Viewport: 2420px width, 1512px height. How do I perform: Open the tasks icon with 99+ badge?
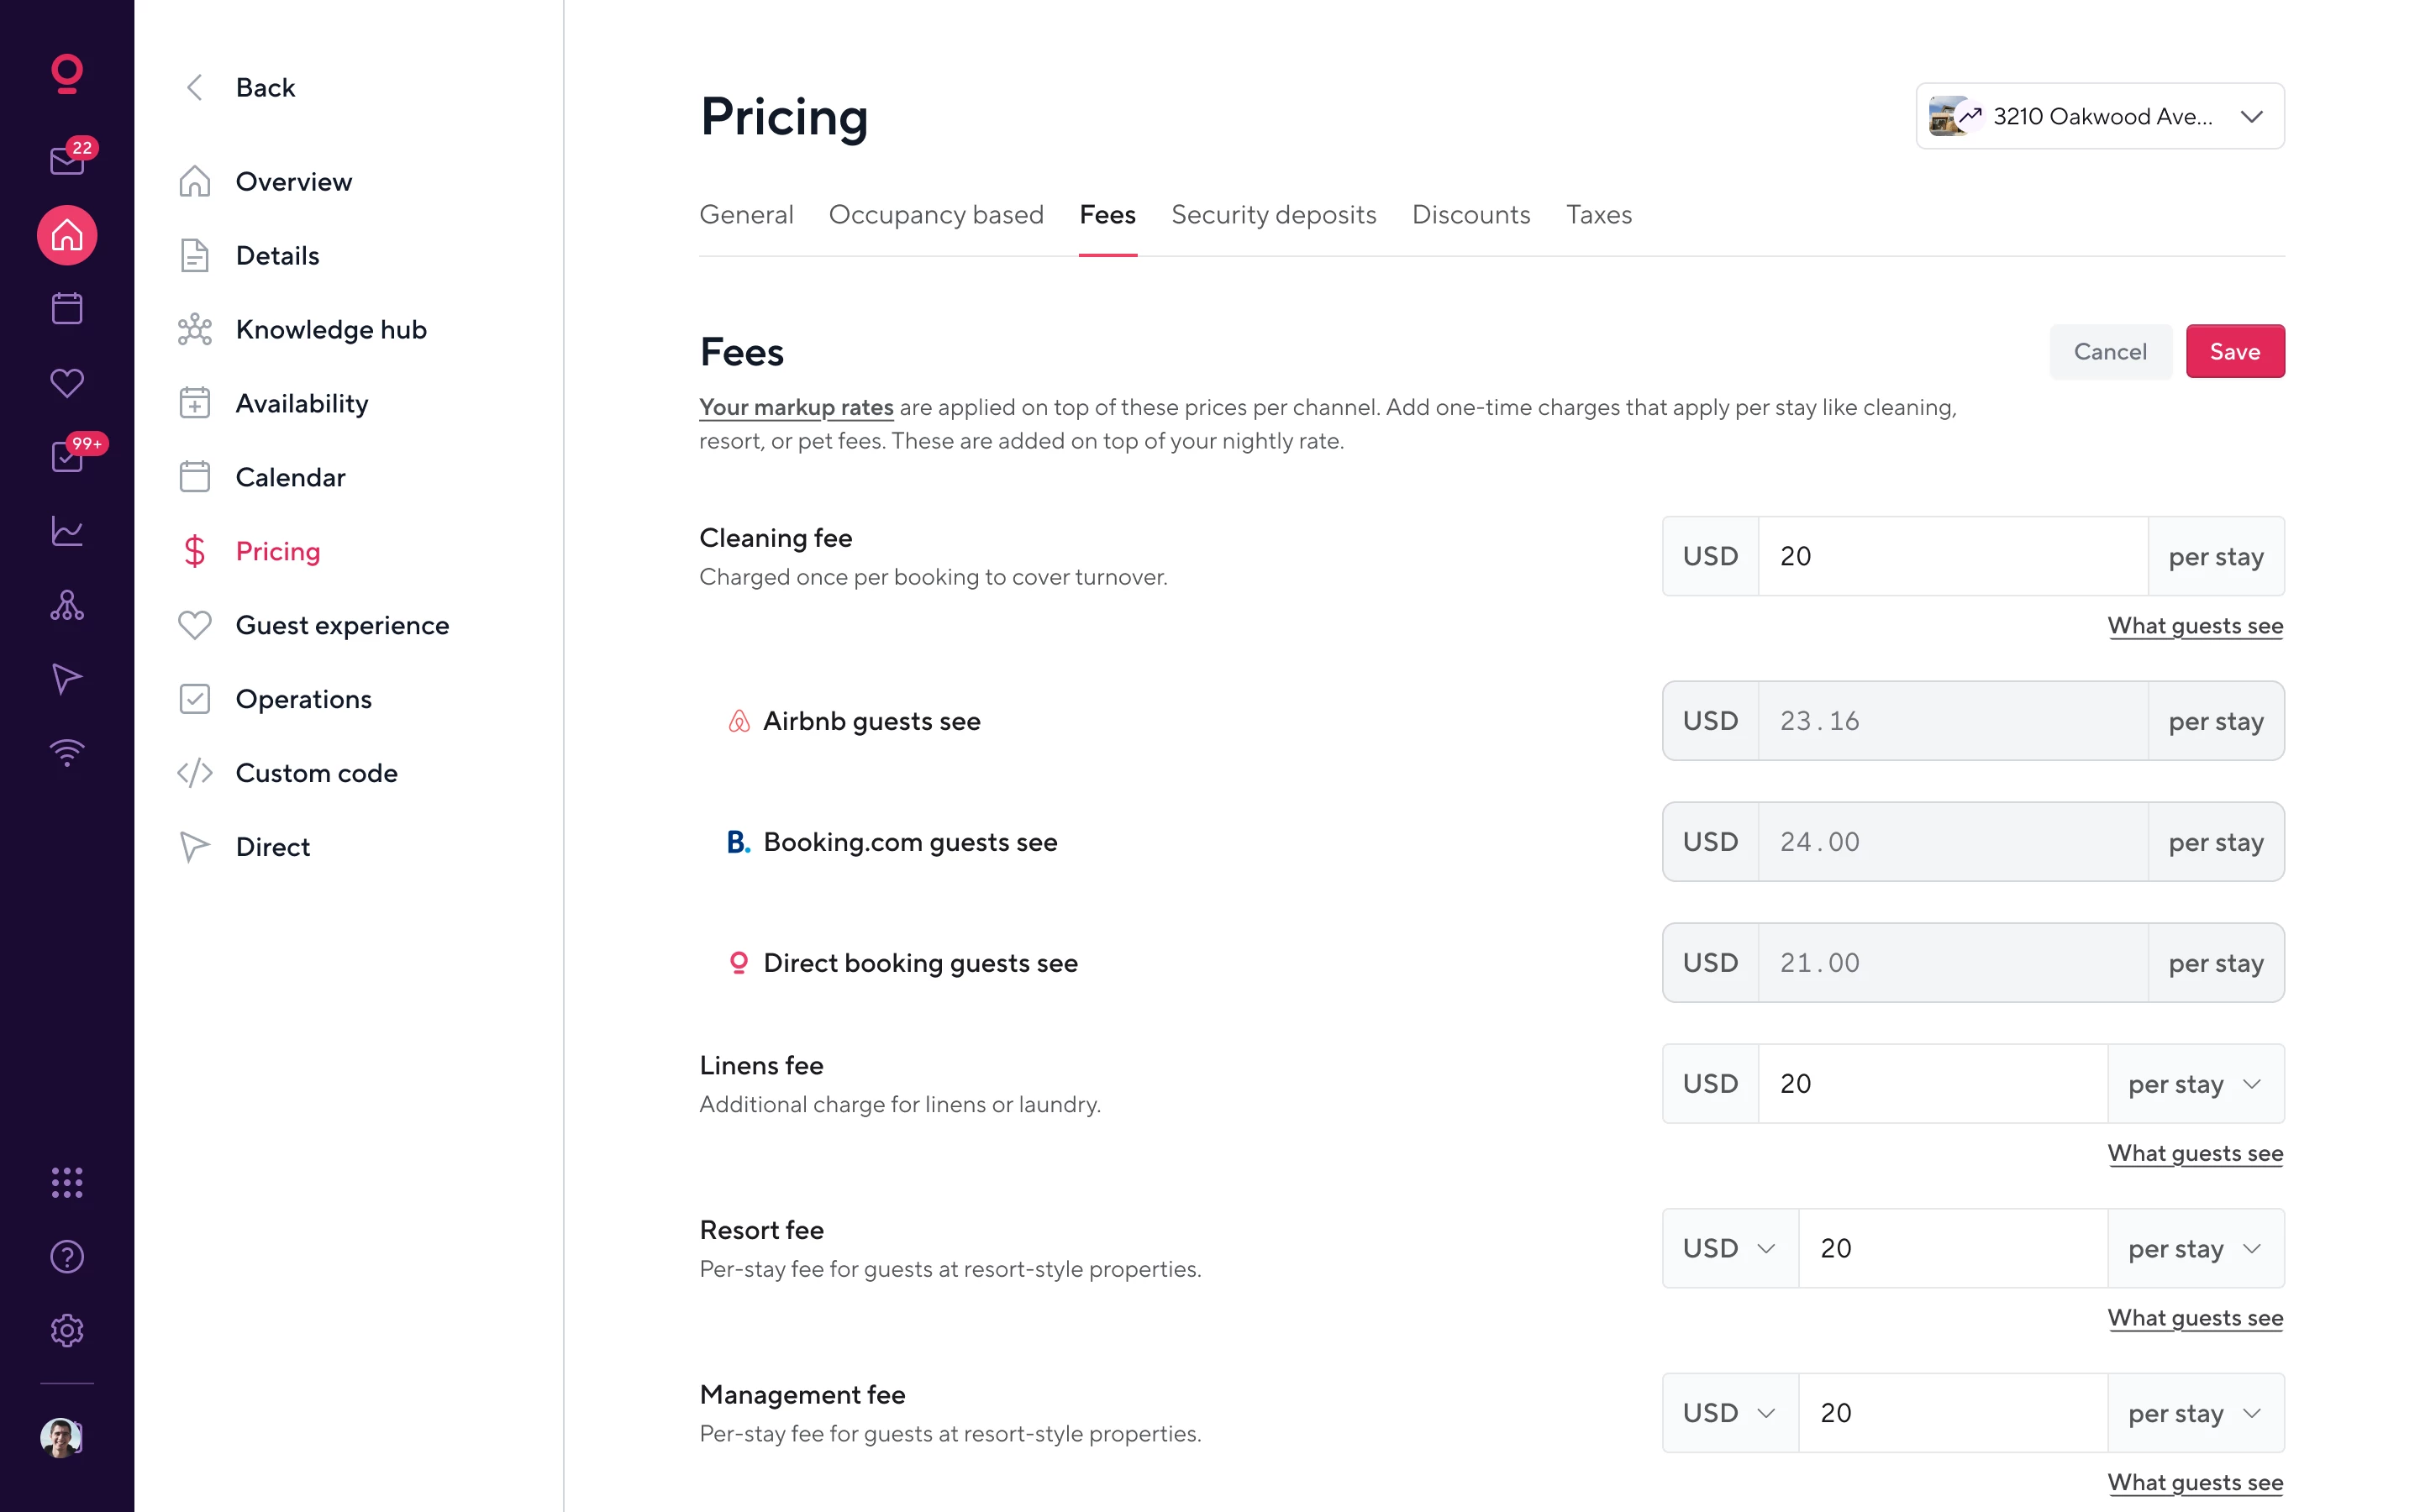[67, 457]
